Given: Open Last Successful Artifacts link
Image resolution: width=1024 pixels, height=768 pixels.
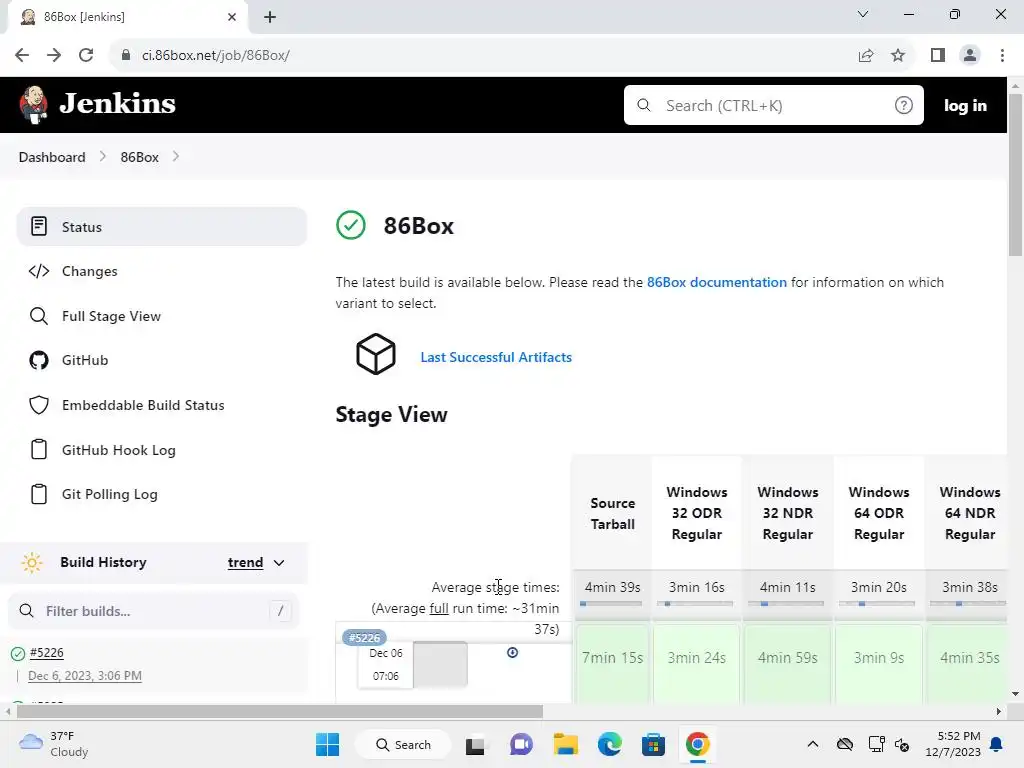Looking at the screenshot, I should click(496, 357).
